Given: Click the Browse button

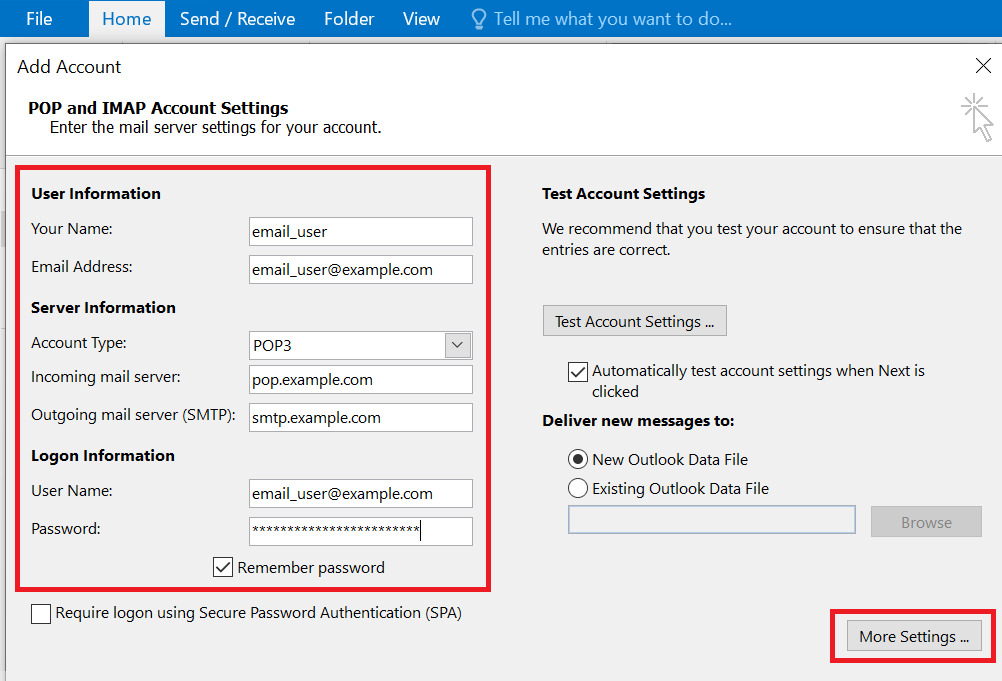Looking at the screenshot, I should (925, 521).
